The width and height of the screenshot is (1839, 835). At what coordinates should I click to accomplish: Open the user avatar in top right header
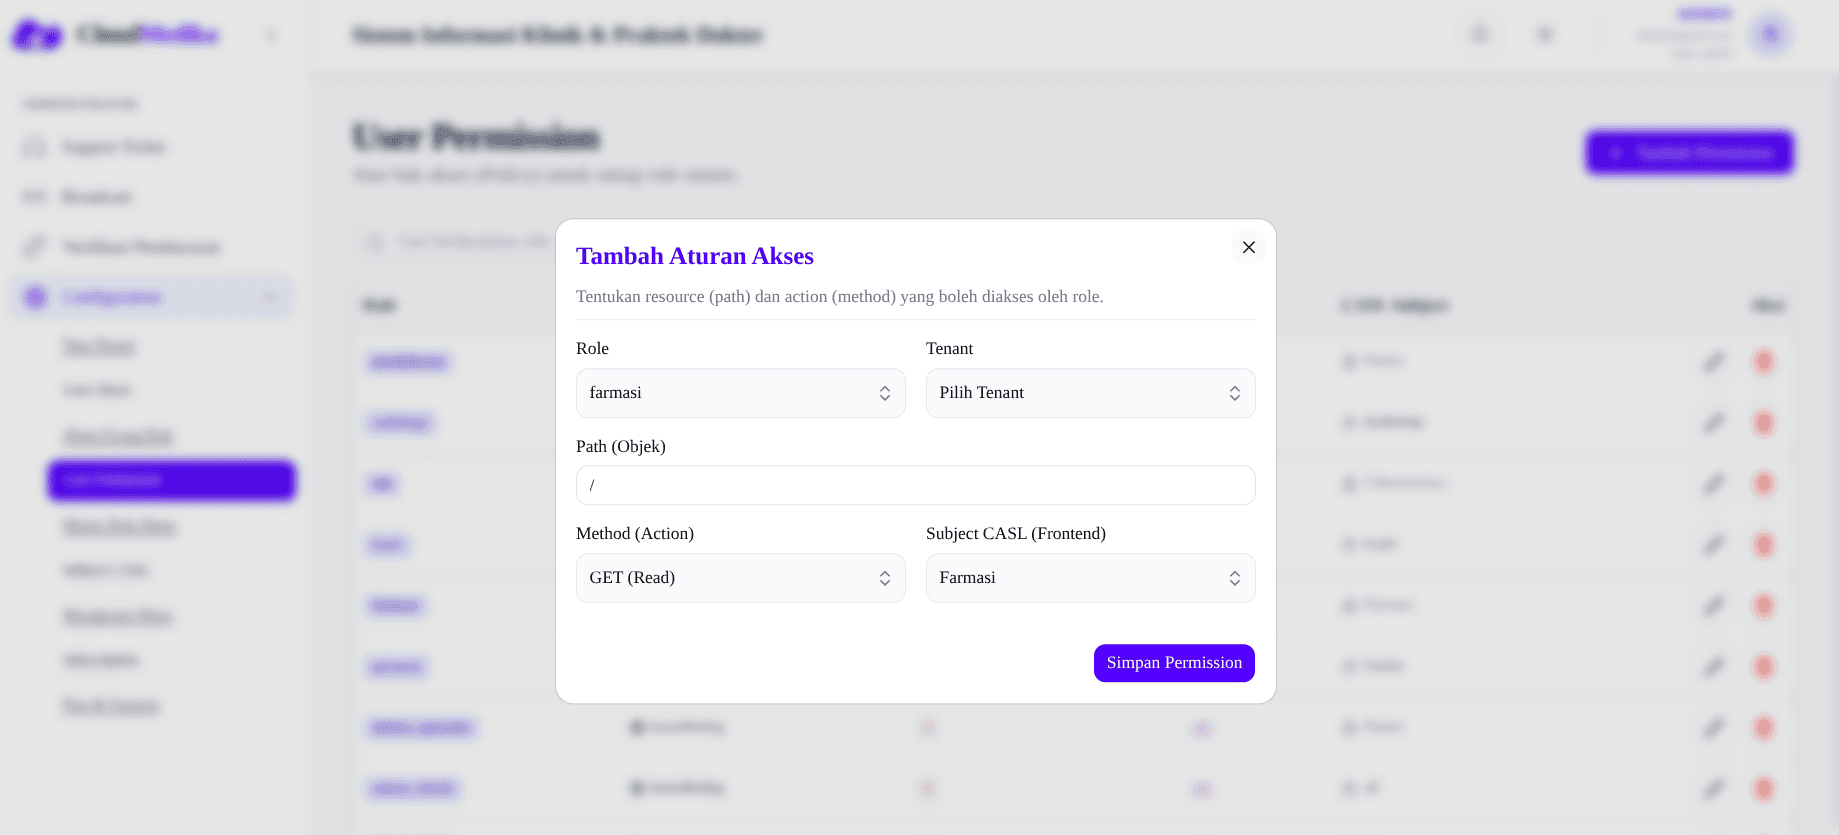tap(1770, 35)
